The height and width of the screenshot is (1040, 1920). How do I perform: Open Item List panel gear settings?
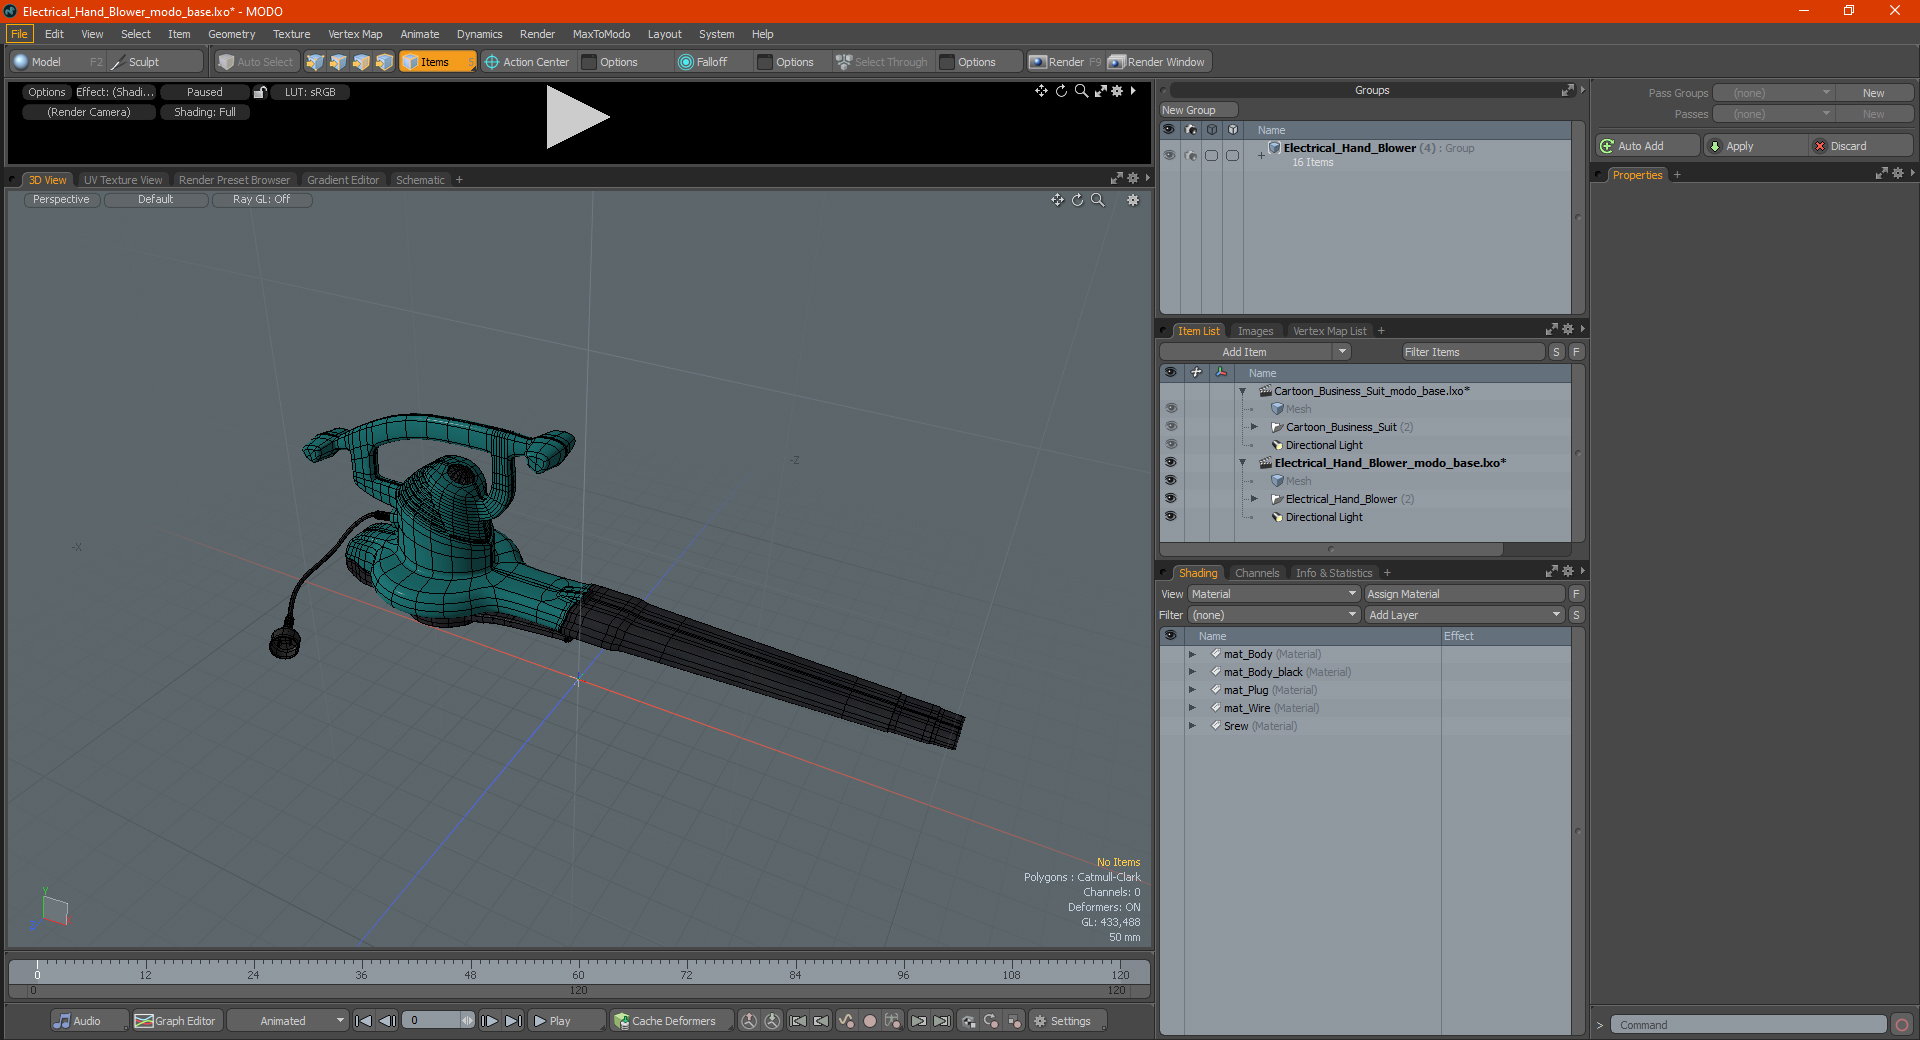click(1567, 330)
